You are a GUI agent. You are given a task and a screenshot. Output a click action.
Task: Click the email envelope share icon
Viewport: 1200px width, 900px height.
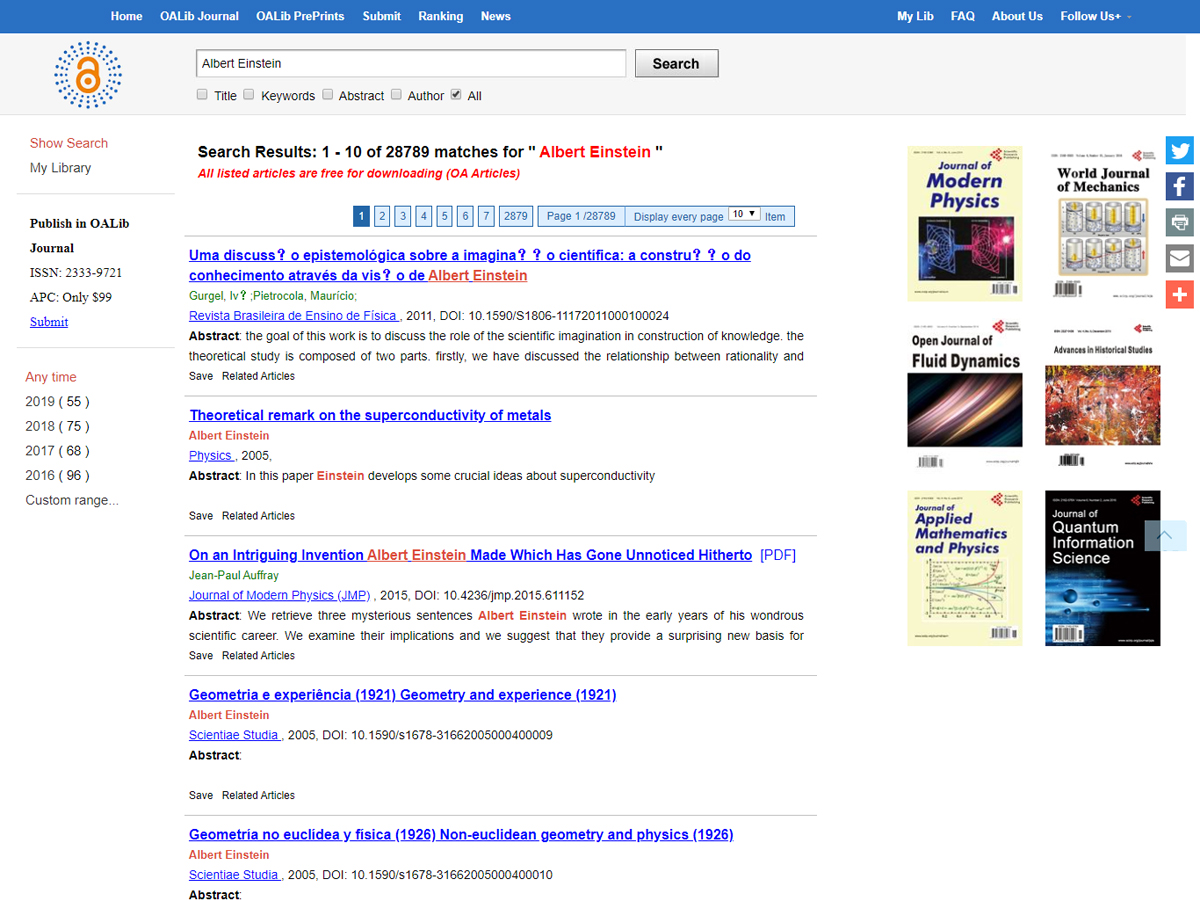pyautogui.click(x=1180, y=258)
